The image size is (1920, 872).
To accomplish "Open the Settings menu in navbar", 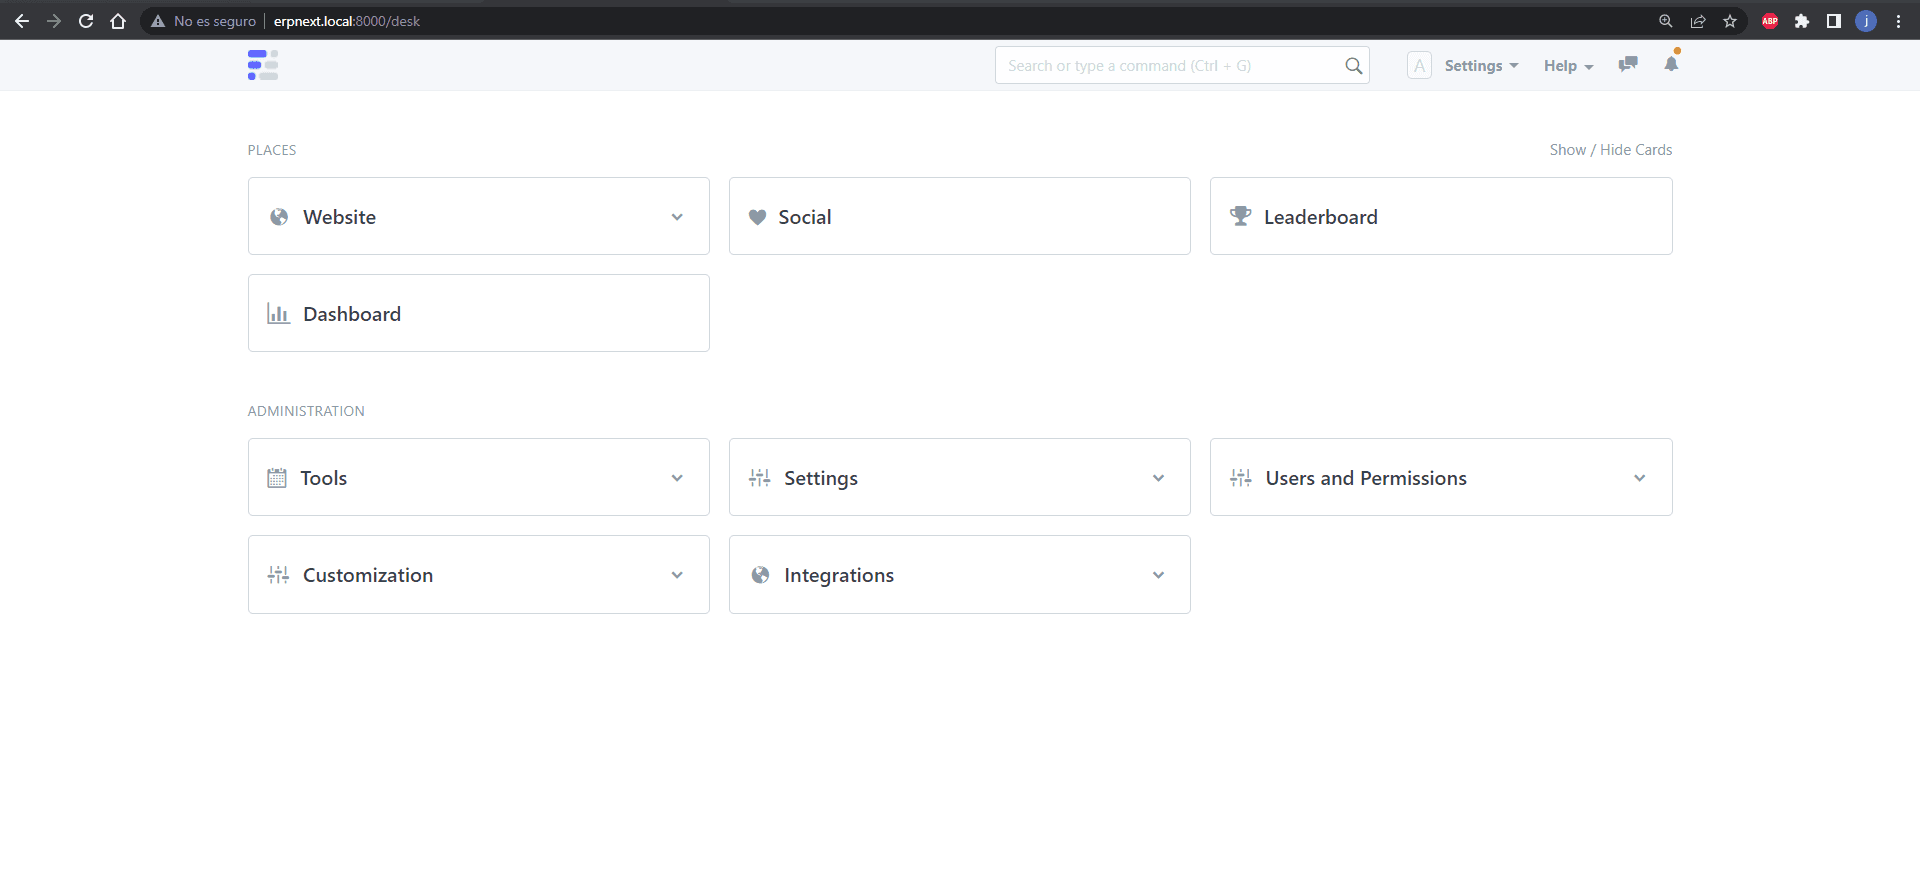I will (1480, 66).
